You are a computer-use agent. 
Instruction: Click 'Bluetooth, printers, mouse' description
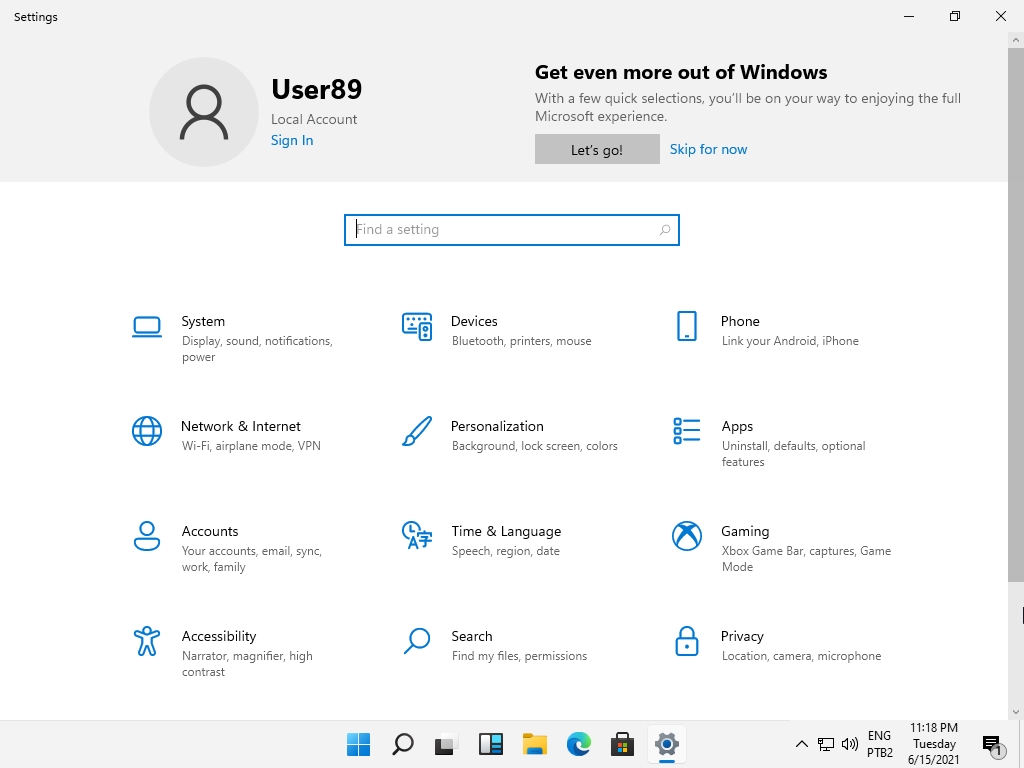[x=521, y=341]
